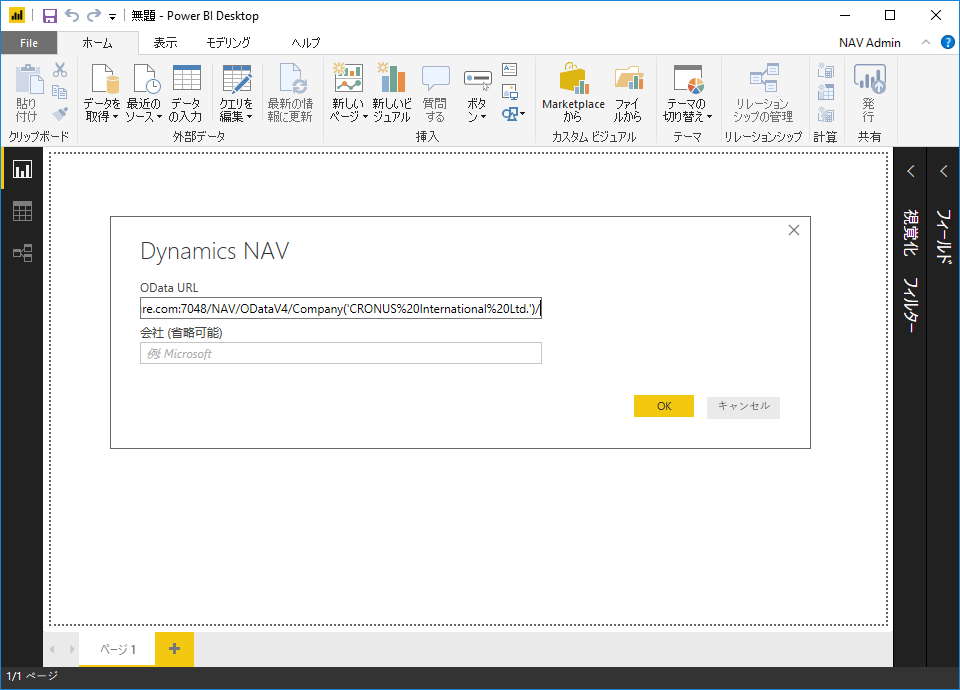
Task: Select the ヘルプ ribbon tab
Action: pos(306,43)
